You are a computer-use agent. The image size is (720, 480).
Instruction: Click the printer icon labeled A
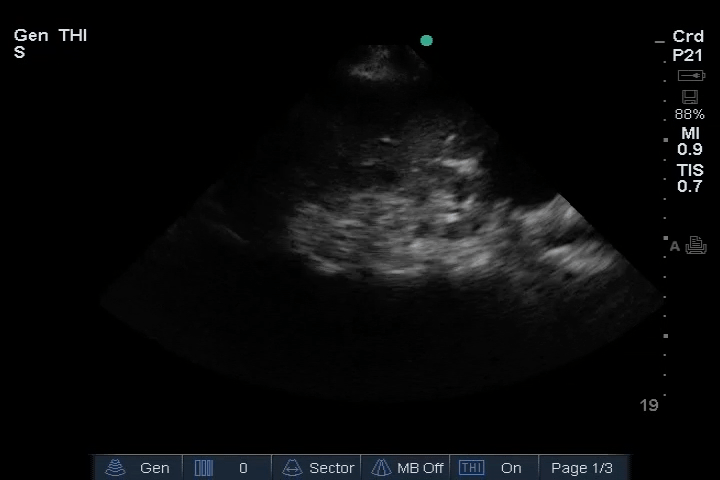point(696,246)
